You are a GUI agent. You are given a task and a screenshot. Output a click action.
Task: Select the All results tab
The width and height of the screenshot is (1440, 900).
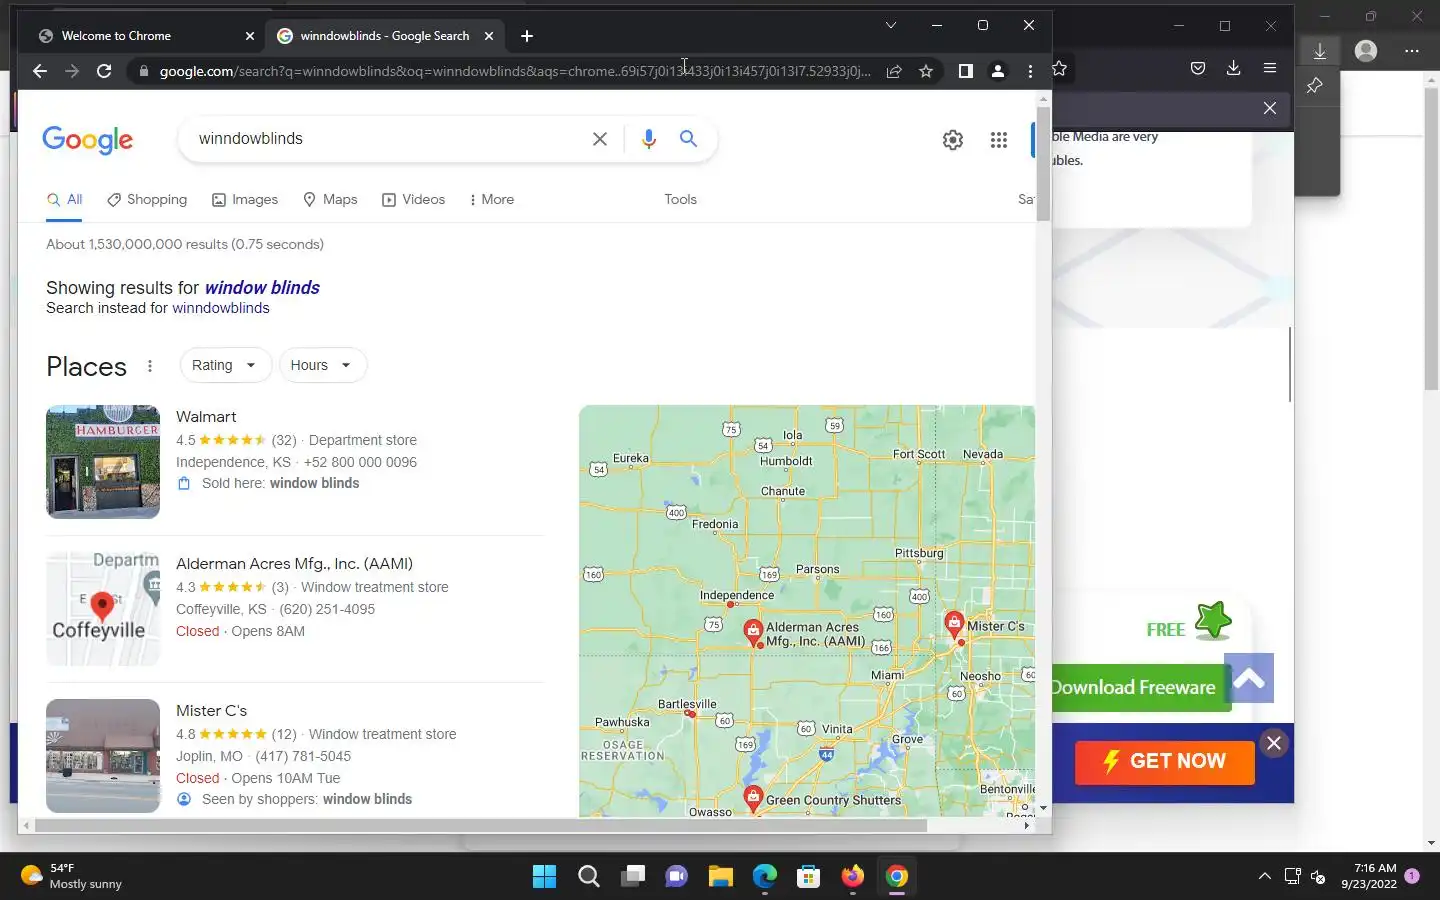coord(65,199)
